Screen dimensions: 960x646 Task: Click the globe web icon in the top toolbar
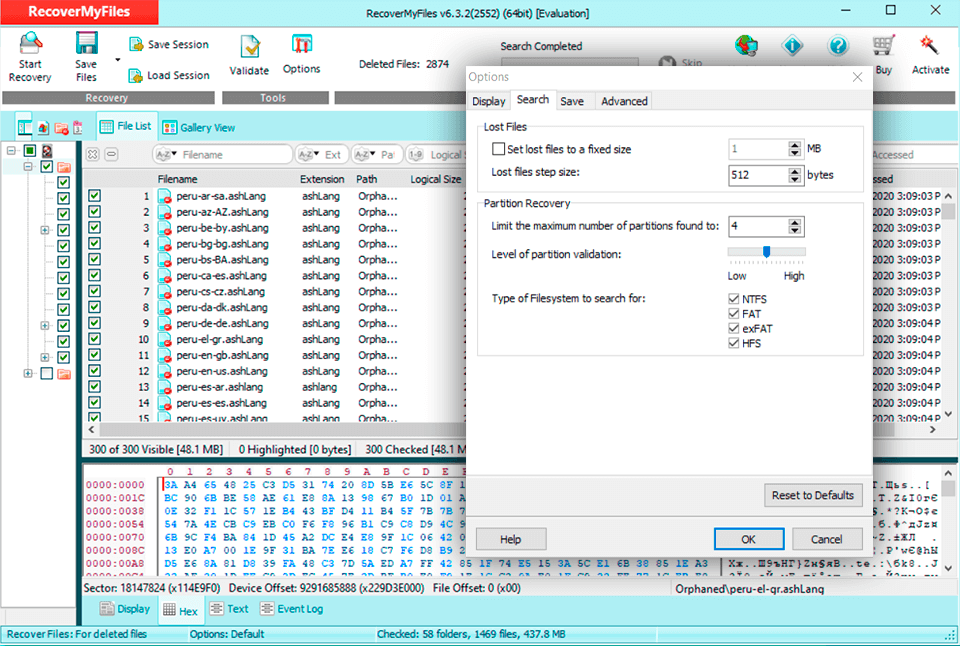point(746,45)
